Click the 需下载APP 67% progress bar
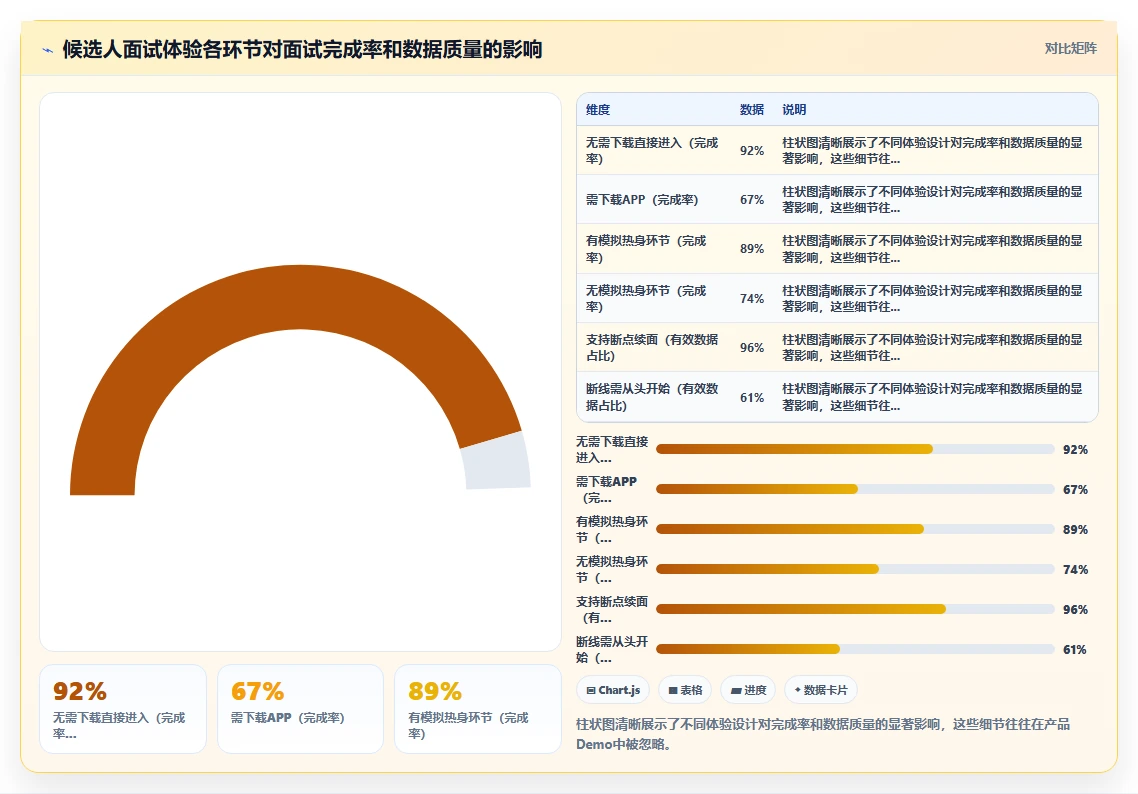The width and height of the screenshot is (1138, 794). tap(855, 489)
